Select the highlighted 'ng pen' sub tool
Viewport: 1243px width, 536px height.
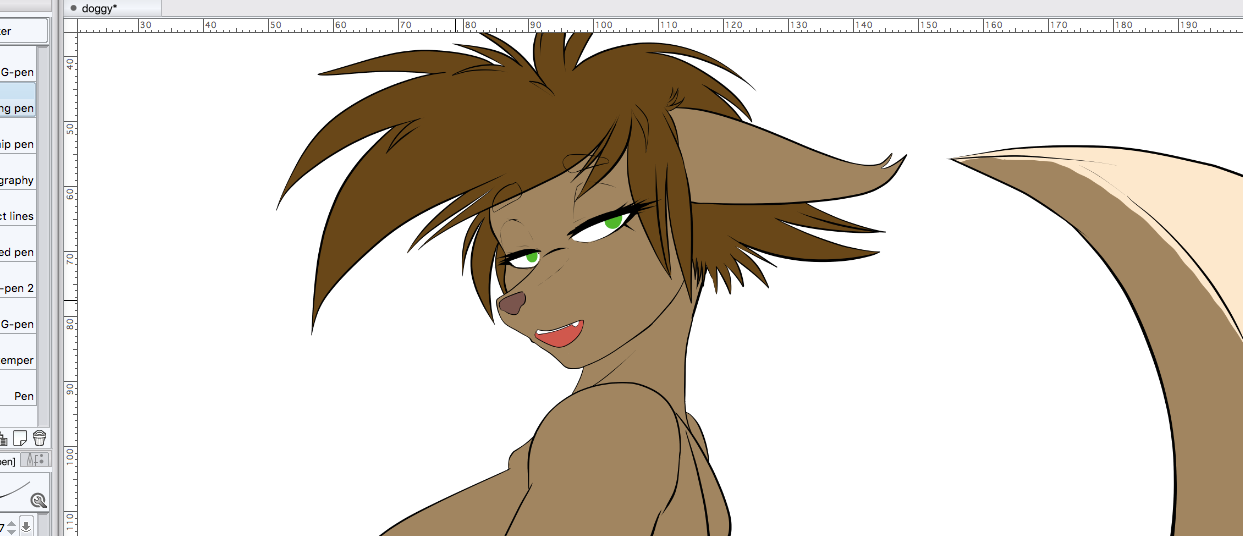tap(18, 100)
